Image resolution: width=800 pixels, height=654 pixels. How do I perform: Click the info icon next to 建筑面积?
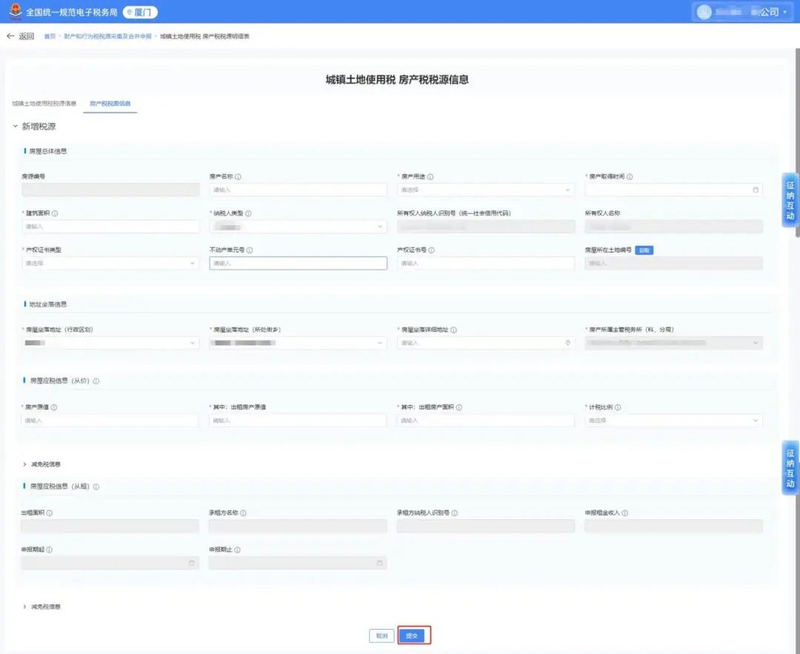[x=55, y=213]
